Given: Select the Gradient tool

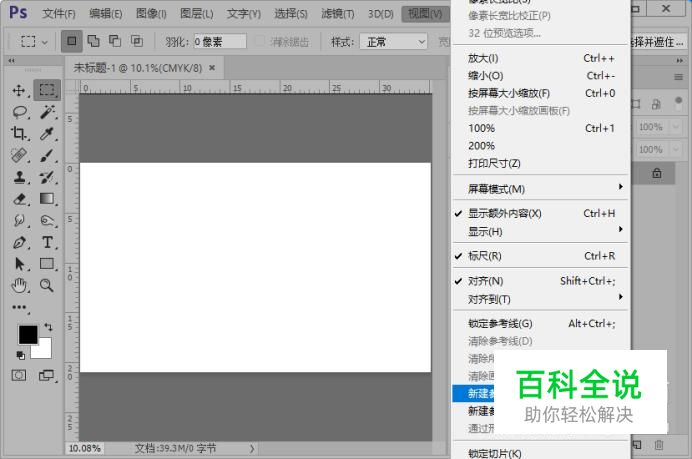Looking at the screenshot, I should [47, 199].
